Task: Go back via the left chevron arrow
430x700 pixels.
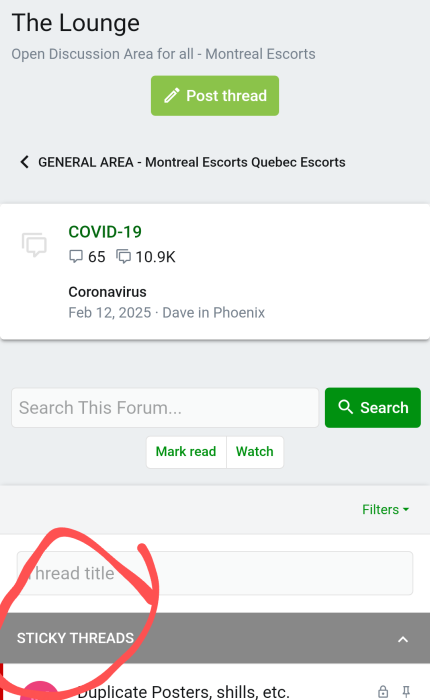Action: click(25, 162)
